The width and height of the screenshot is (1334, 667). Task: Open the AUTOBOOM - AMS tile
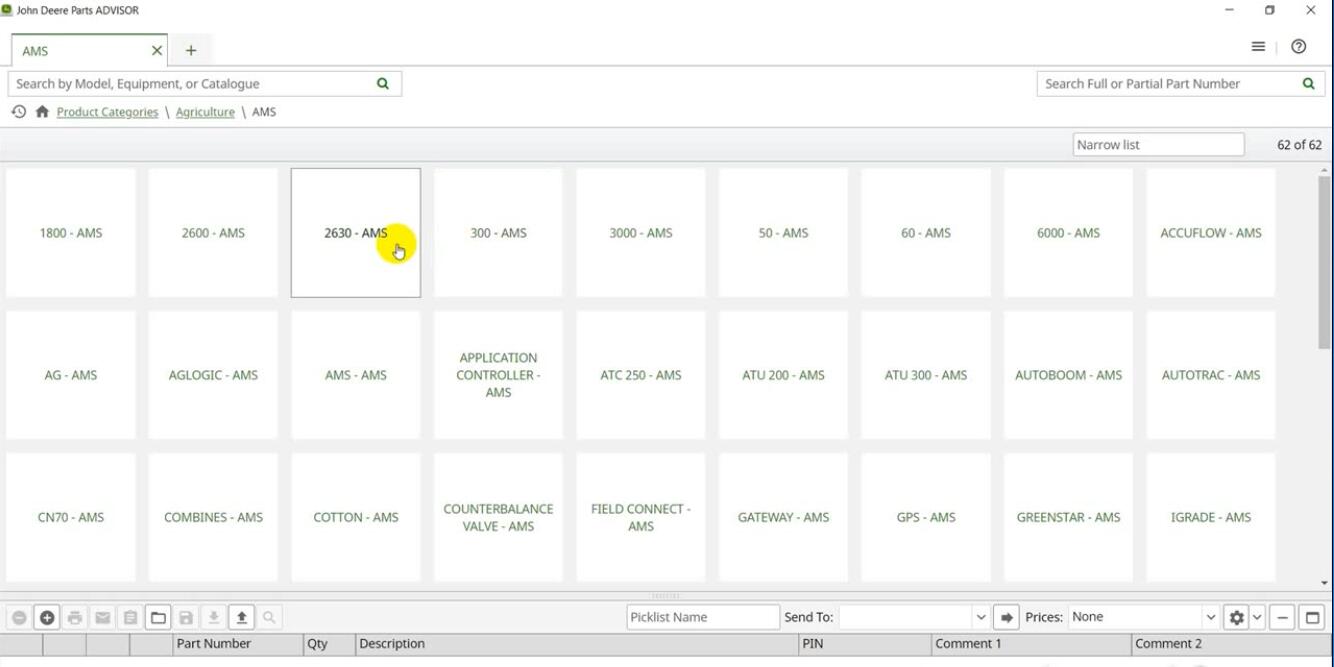[x=1068, y=375]
